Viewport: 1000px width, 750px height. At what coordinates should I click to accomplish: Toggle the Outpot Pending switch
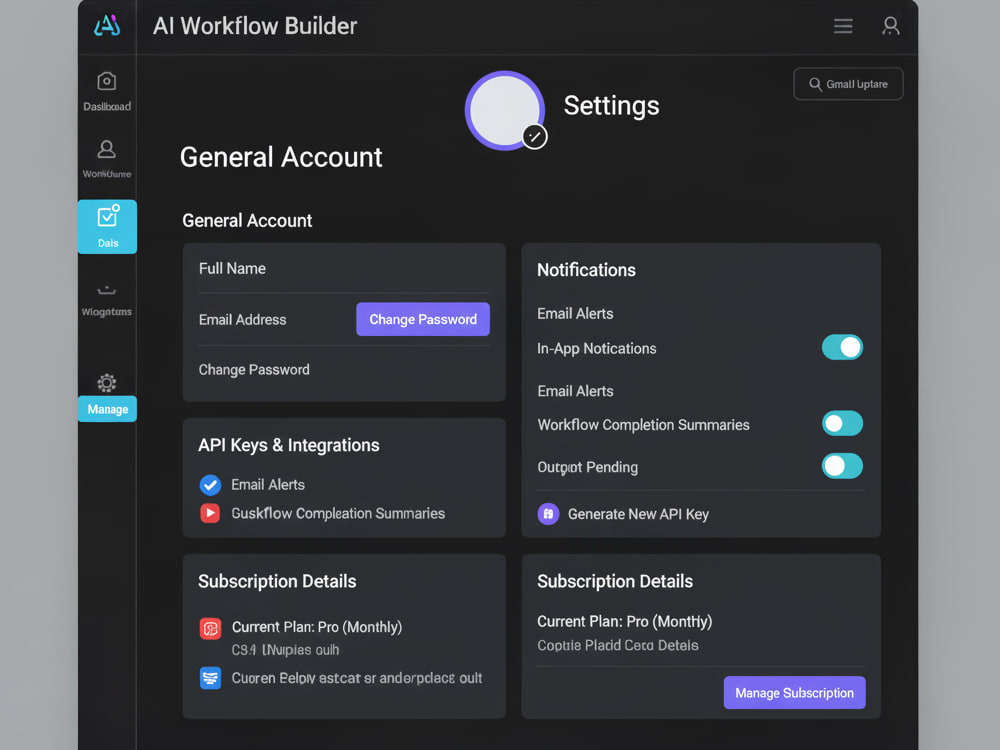(x=842, y=466)
